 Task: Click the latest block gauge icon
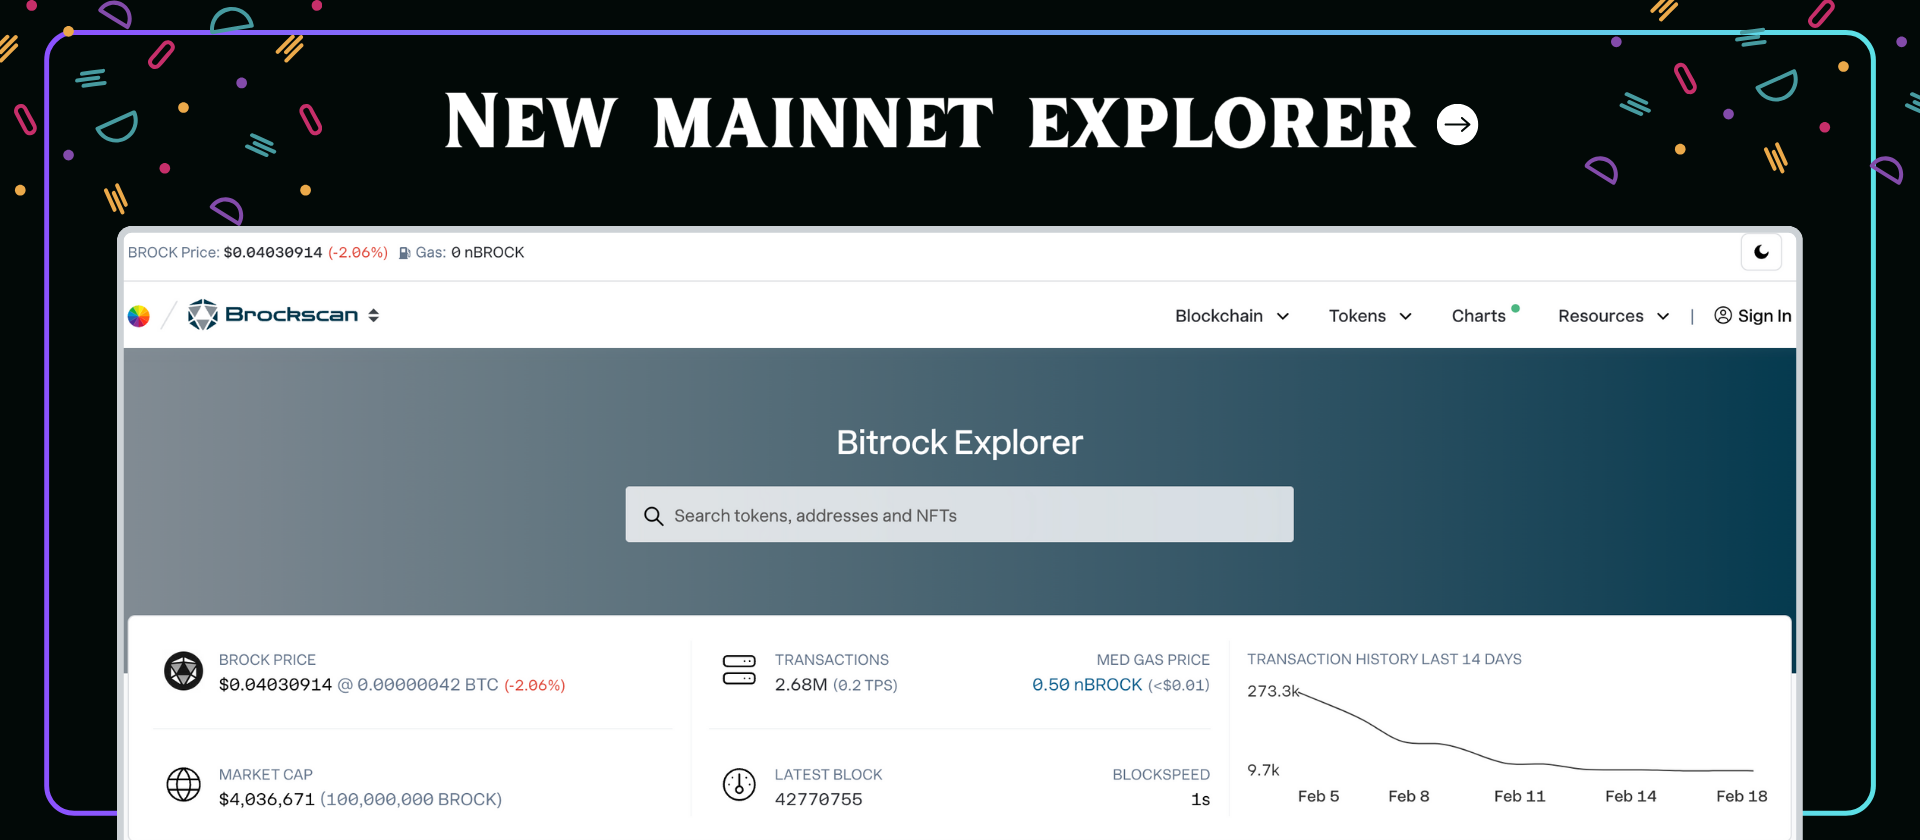[739, 785]
